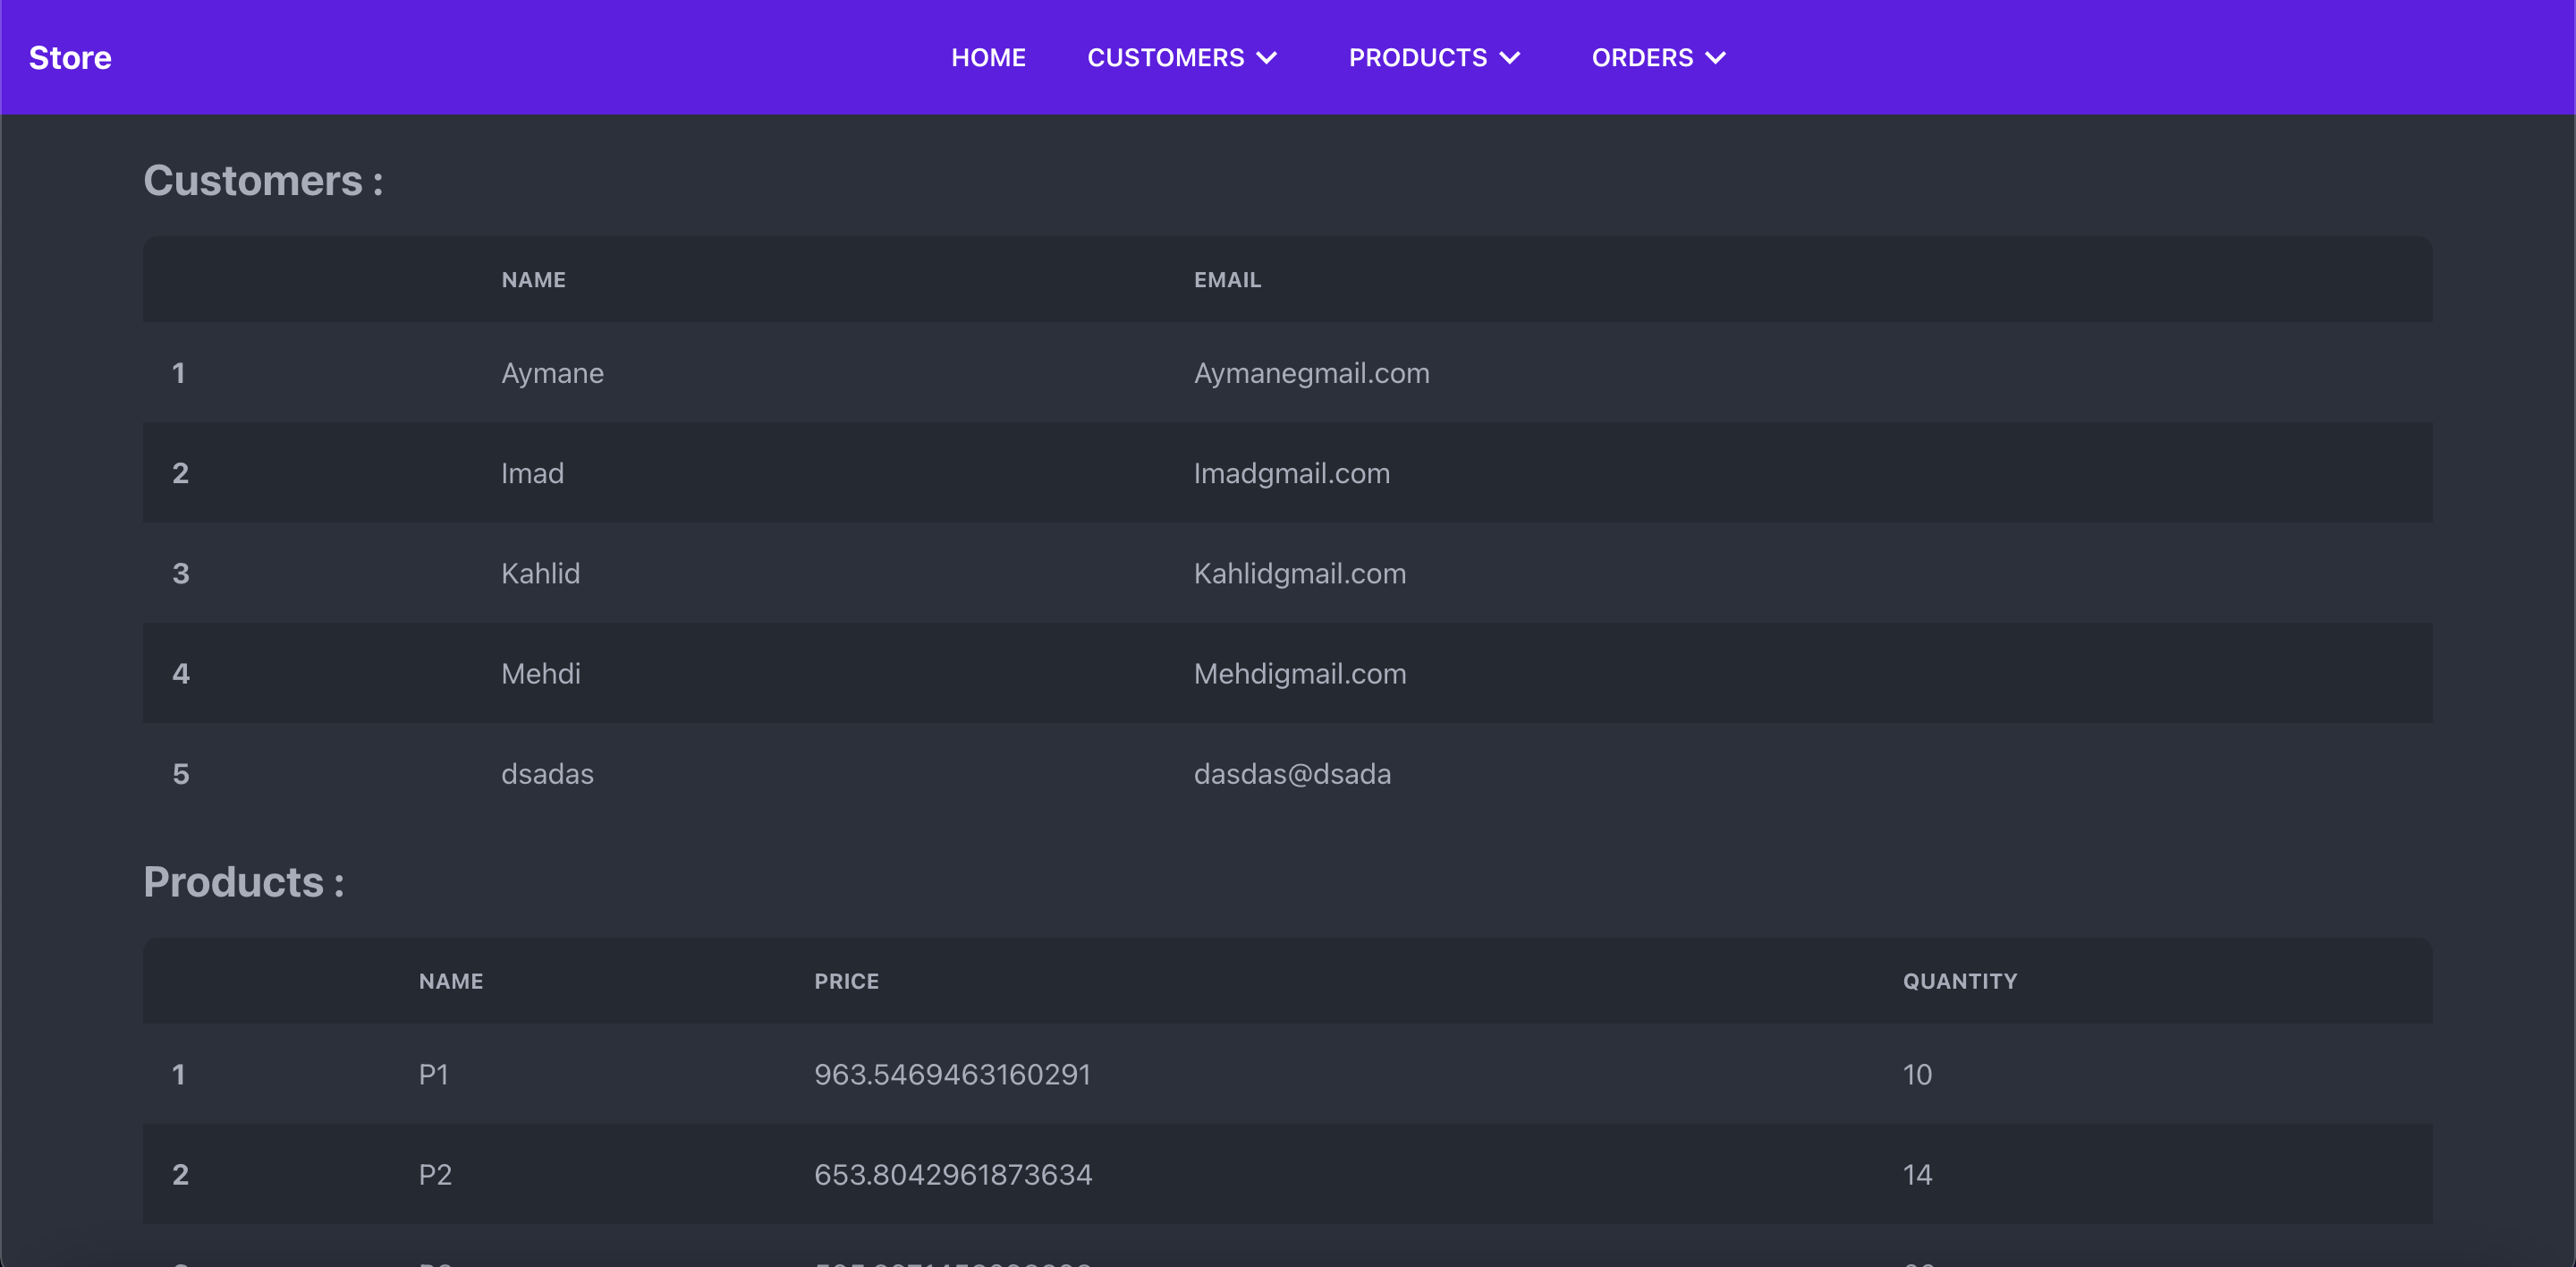Click Kahlid's email address
Screen dimensions: 2576x1267
(x=1299, y=573)
